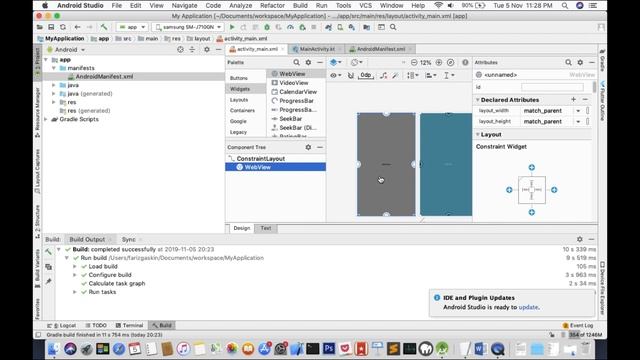The image size is (640, 360).
Task: Open the Palette settings gear
Action: pyautogui.click(x=308, y=62)
